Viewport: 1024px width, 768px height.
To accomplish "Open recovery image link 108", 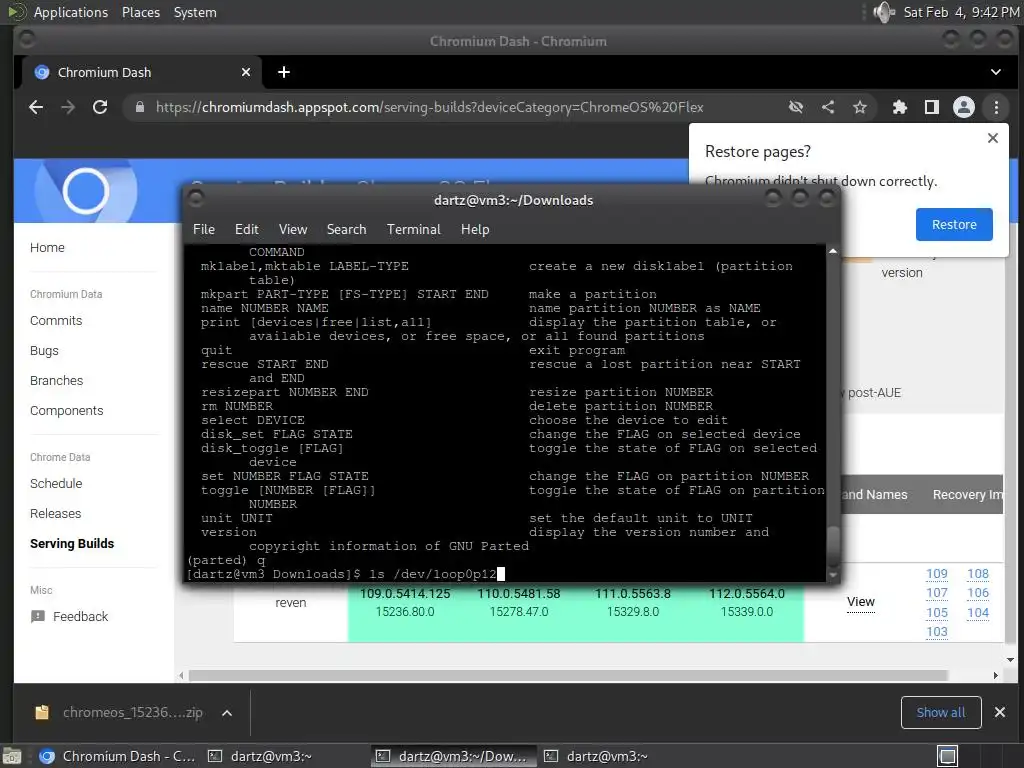I will (x=978, y=574).
